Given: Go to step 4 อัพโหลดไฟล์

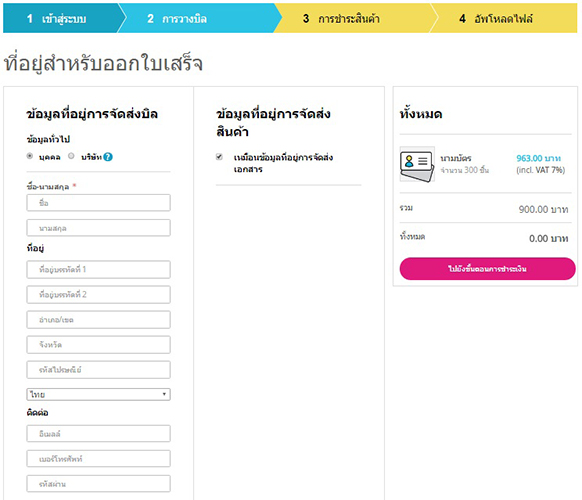Looking at the screenshot, I should [x=503, y=18].
